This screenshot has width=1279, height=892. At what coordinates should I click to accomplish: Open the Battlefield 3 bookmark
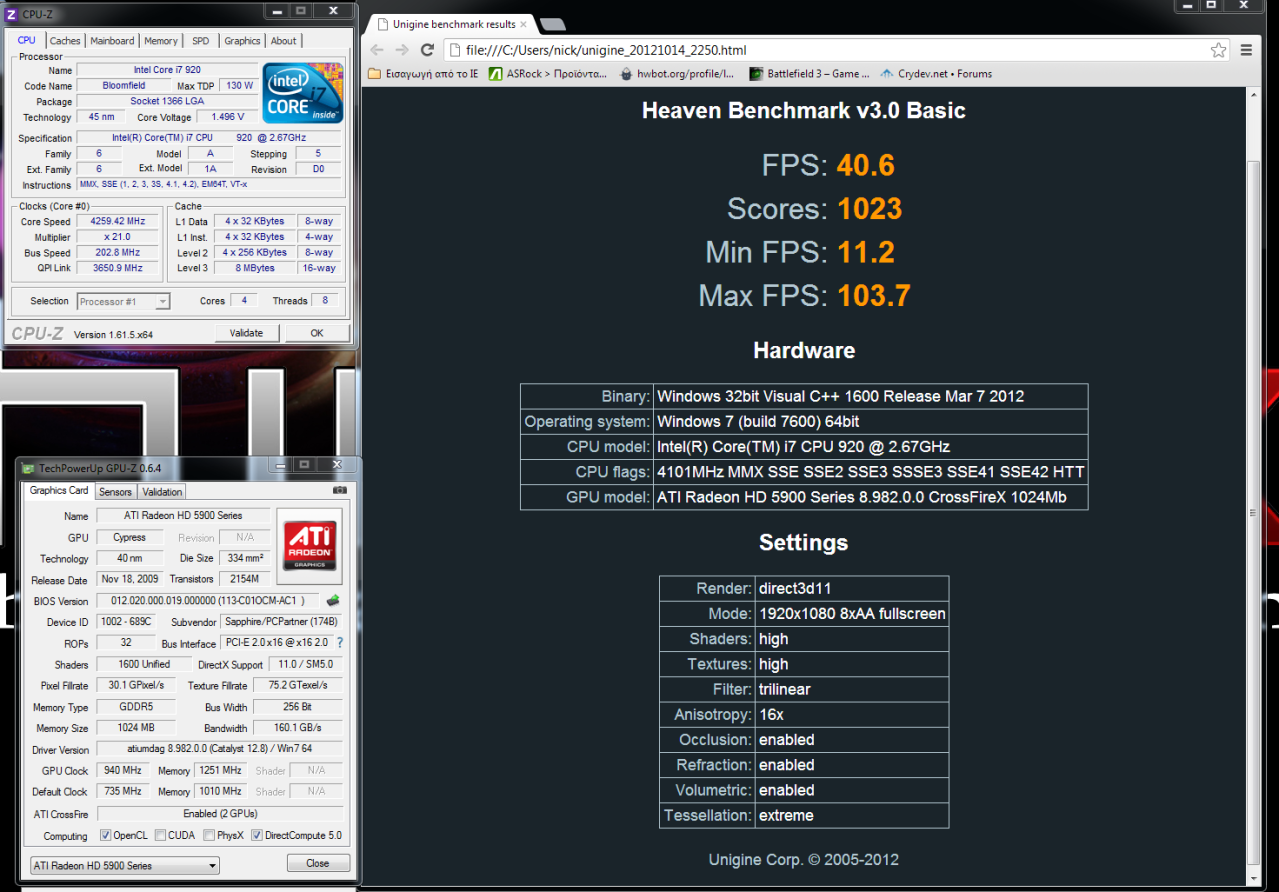tap(811, 73)
